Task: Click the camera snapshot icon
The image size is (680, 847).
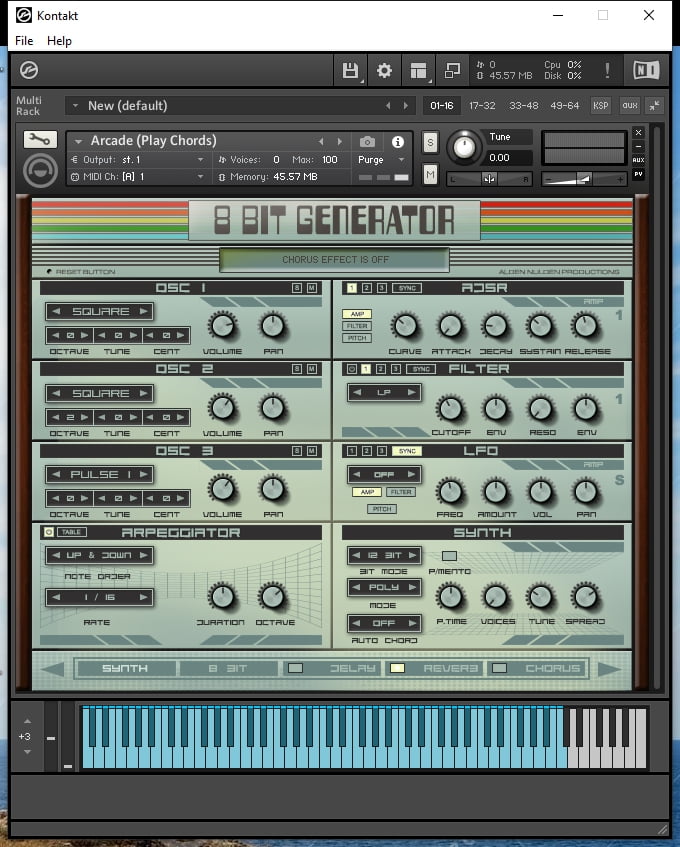Action: tap(367, 142)
